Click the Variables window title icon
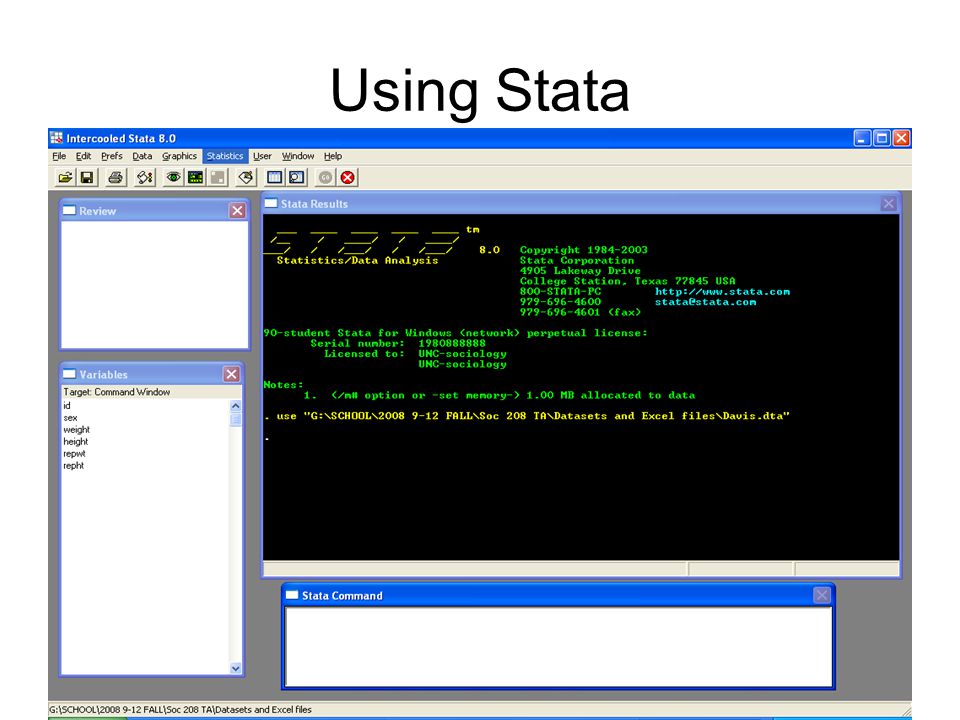The width and height of the screenshot is (960, 720). tap(69, 374)
